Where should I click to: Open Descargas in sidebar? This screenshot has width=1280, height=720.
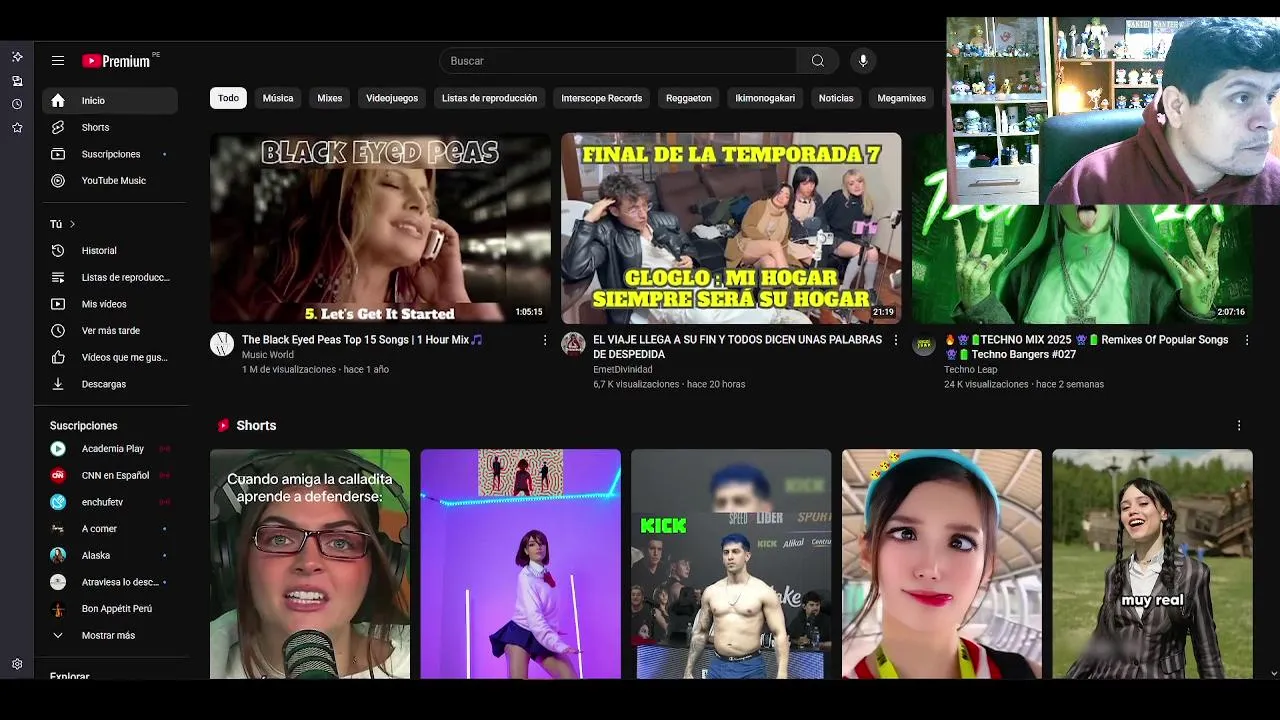[110, 384]
